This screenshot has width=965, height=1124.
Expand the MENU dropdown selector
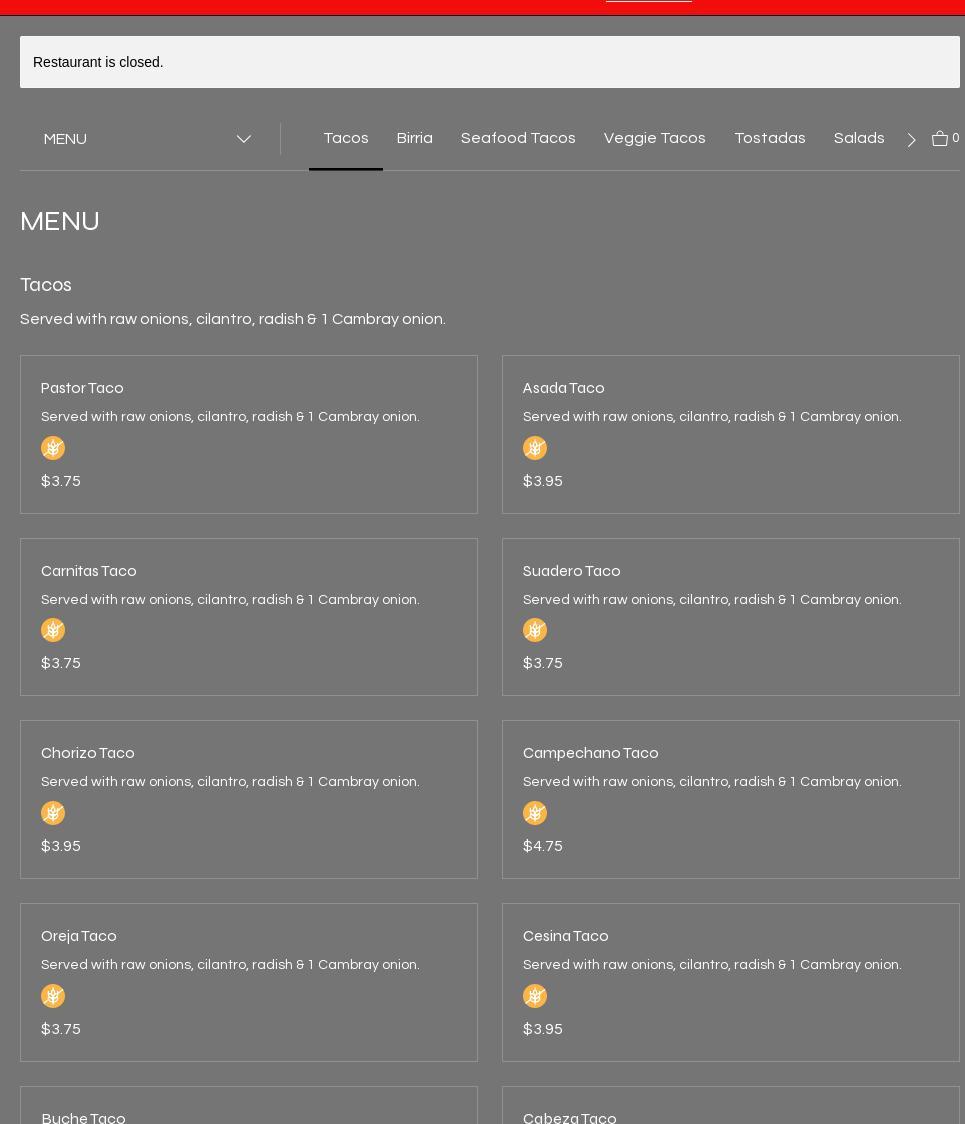click(x=147, y=139)
